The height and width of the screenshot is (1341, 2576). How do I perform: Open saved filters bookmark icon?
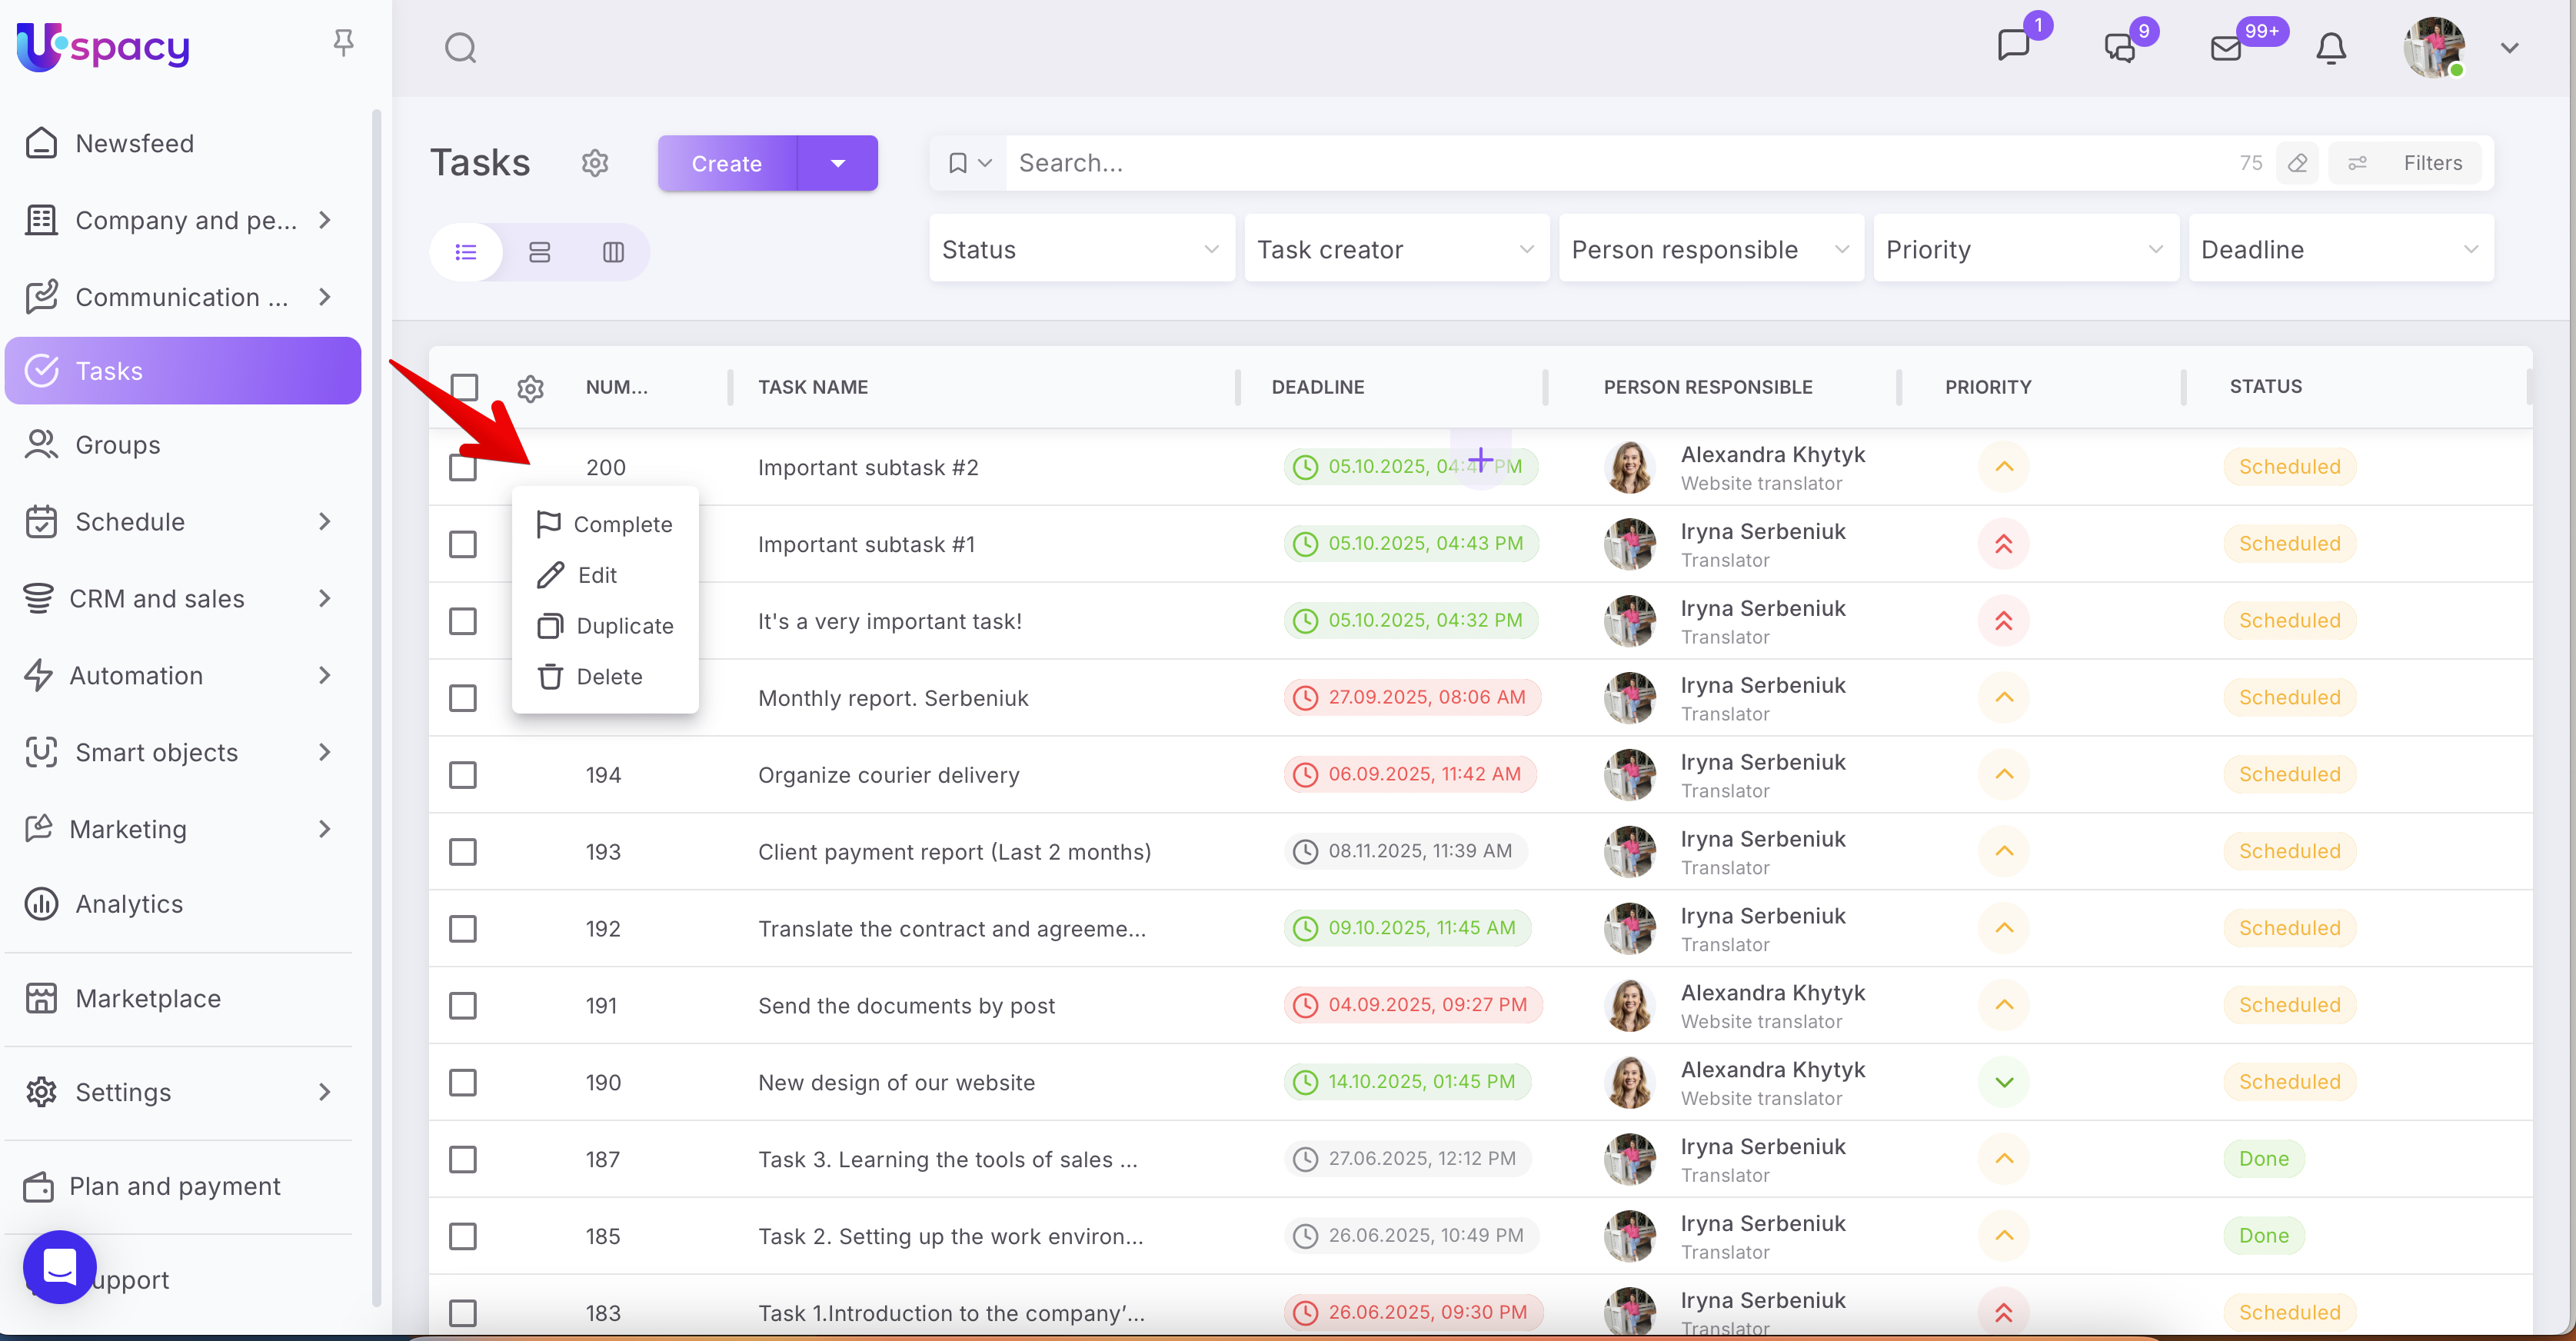tap(957, 163)
